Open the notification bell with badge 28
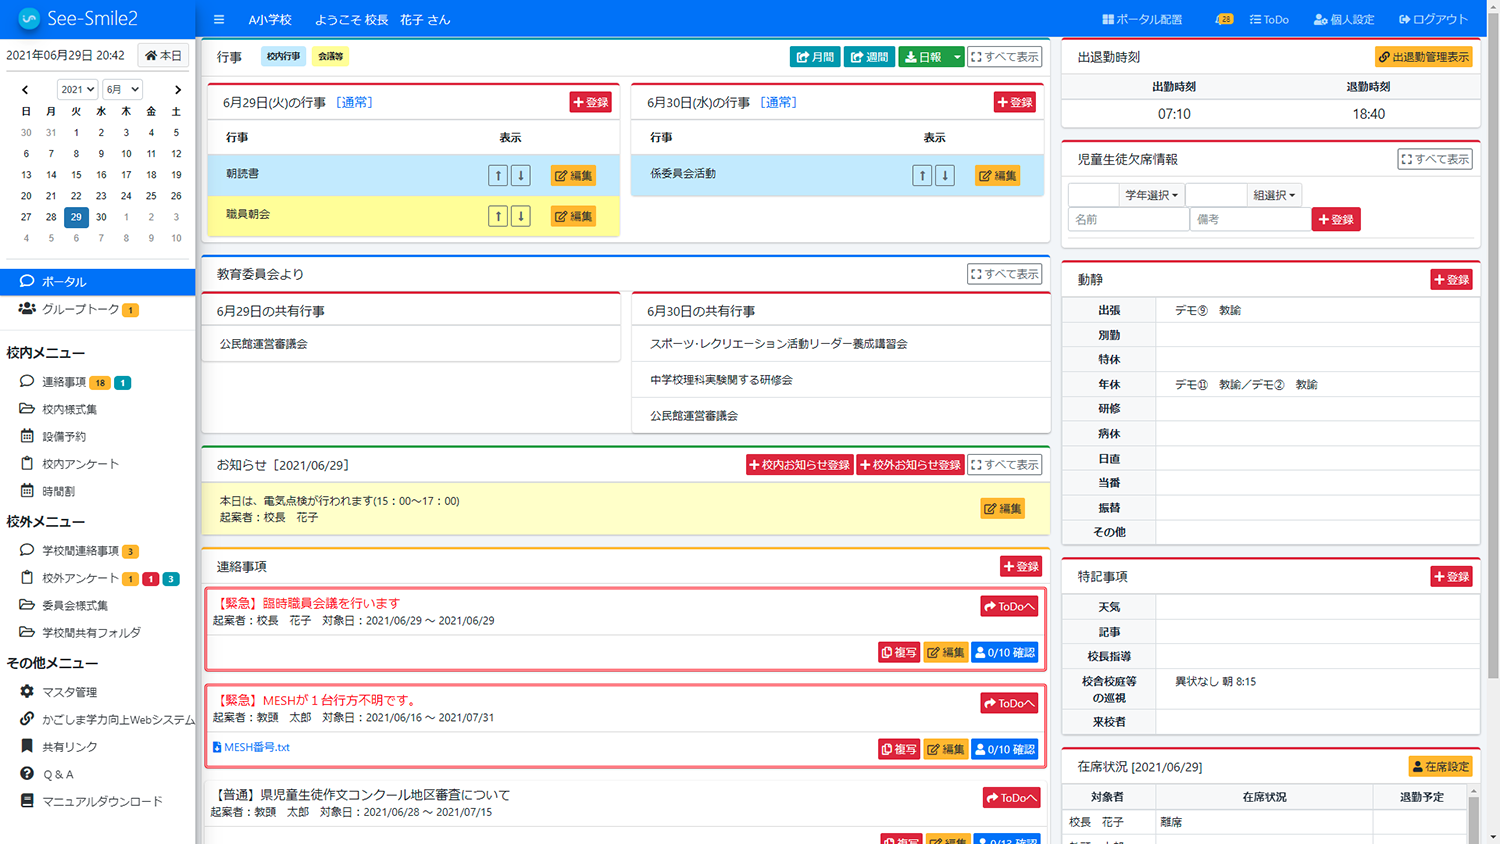The width and height of the screenshot is (1500, 844). [x=1224, y=19]
